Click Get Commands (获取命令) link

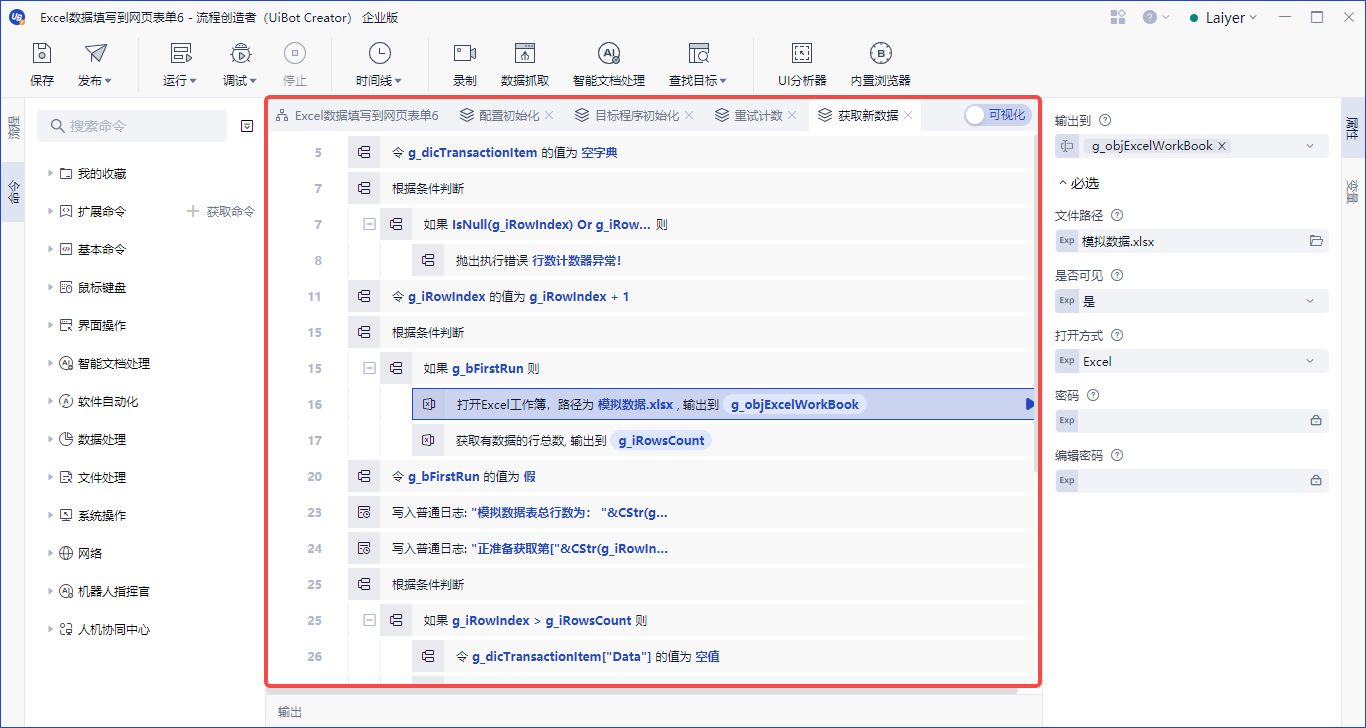pyautogui.click(x=222, y=212)
